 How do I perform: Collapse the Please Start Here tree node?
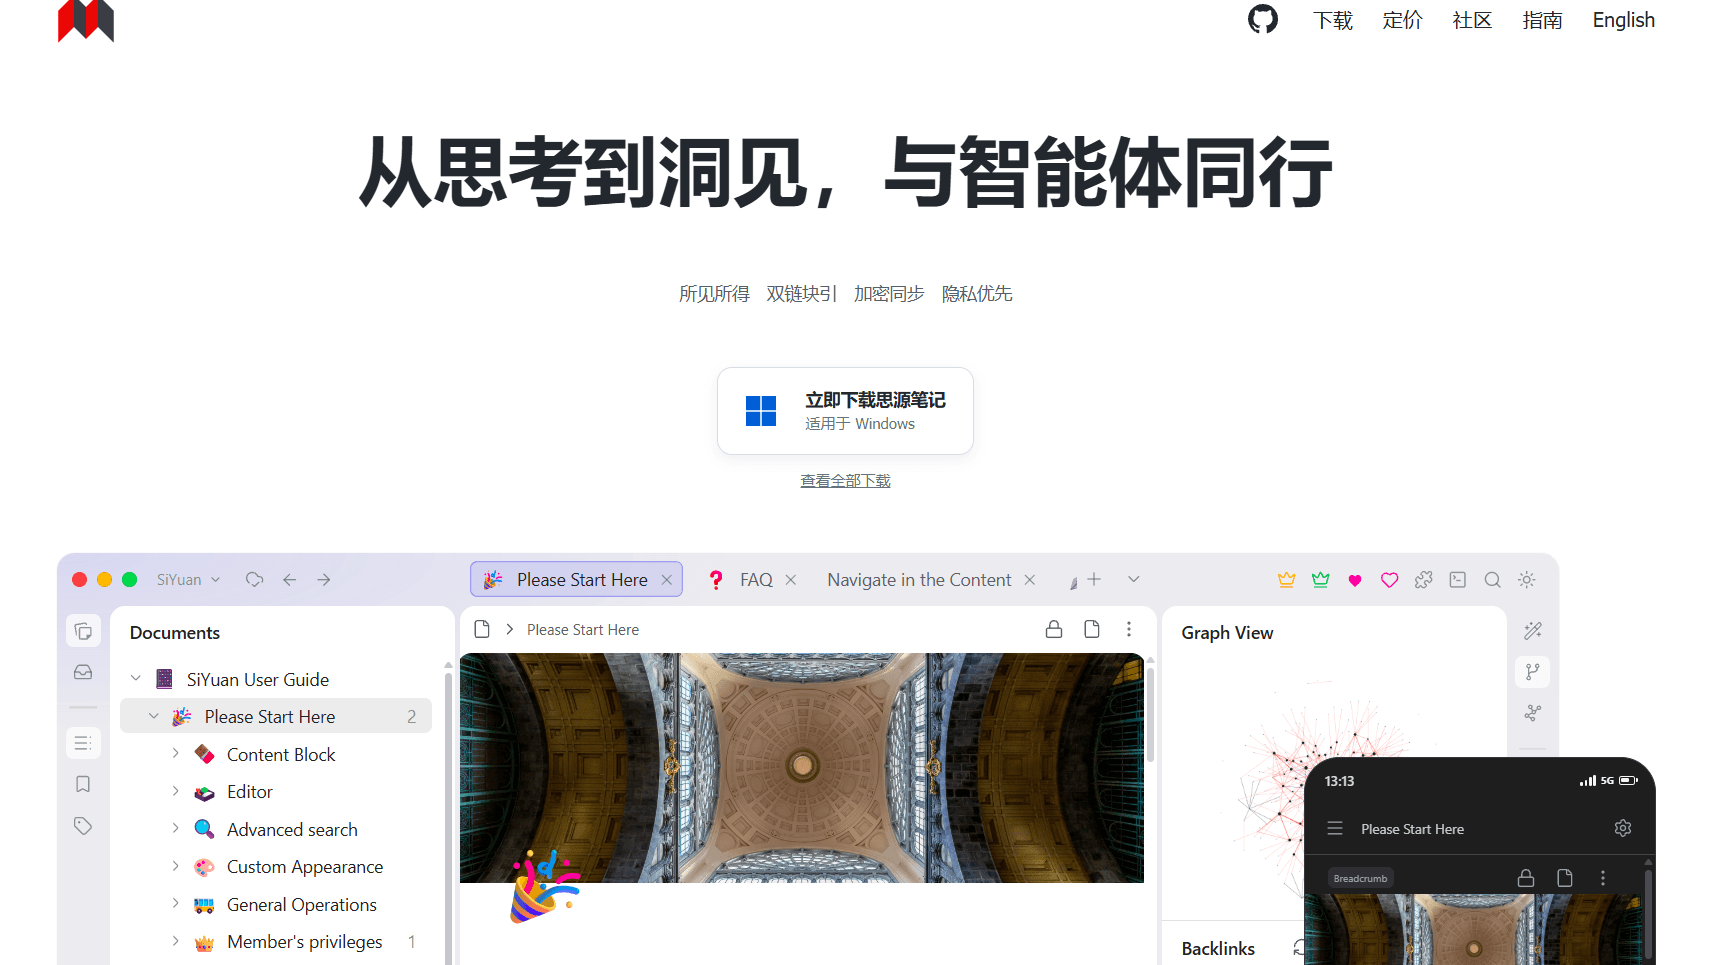point(154,716)
